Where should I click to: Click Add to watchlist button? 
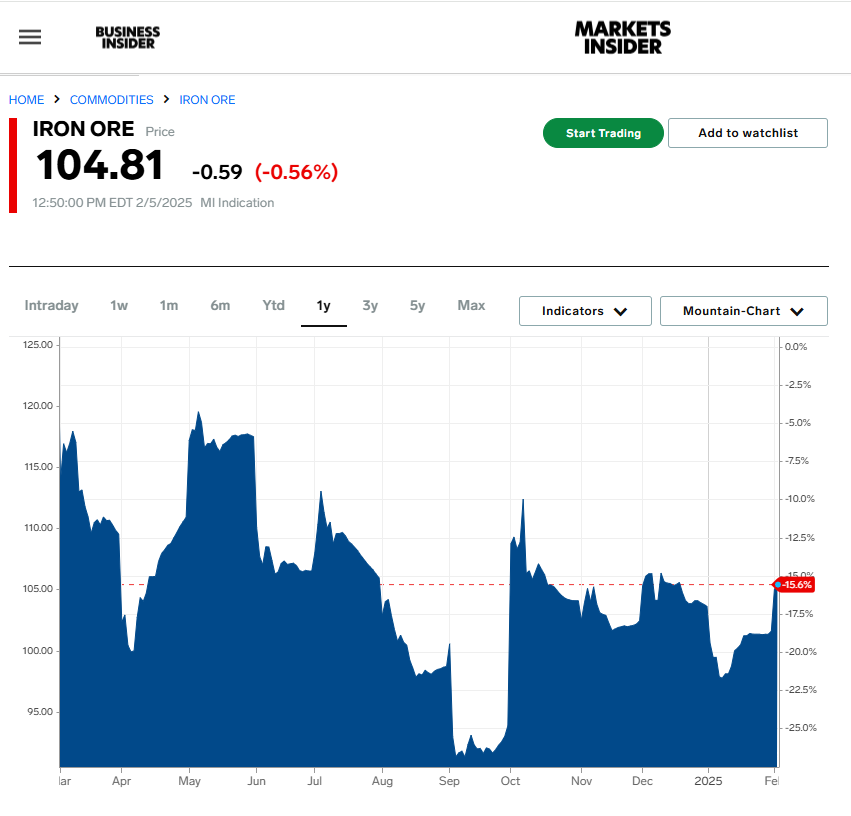pyautogui.click(x=747, y=133)
